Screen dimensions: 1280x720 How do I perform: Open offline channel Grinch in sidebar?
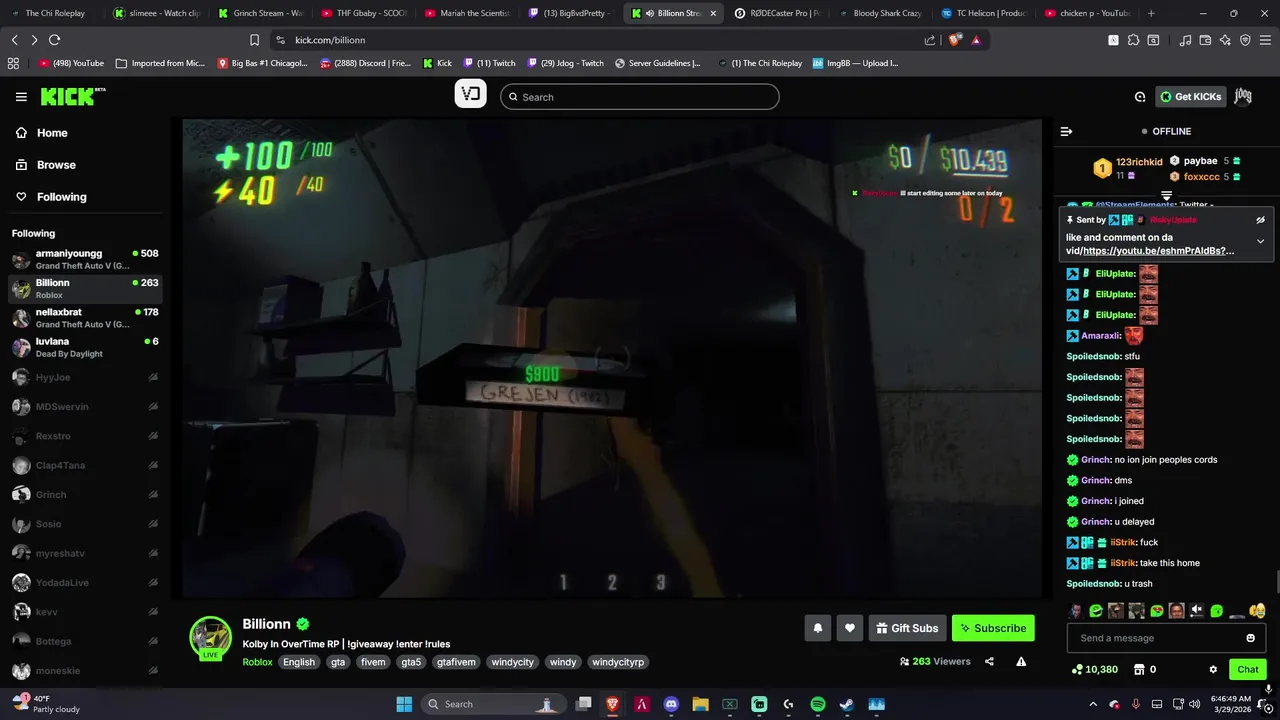tap(85, 494)
